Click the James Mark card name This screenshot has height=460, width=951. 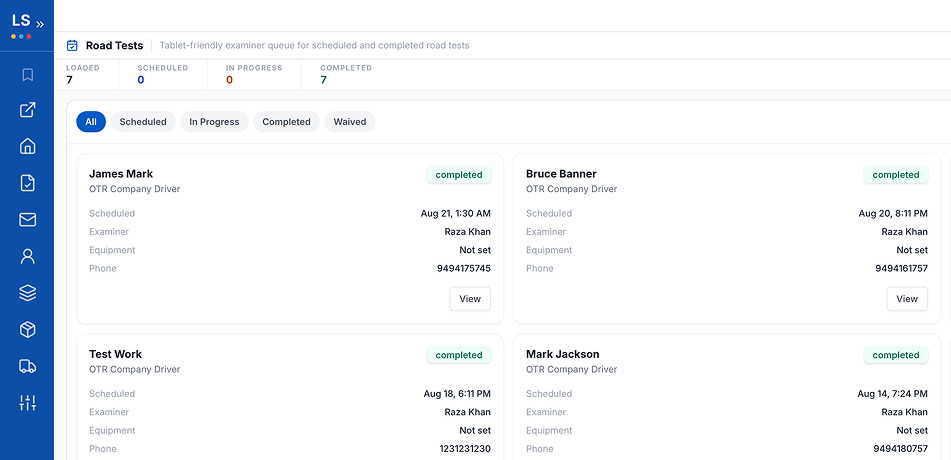121,174
